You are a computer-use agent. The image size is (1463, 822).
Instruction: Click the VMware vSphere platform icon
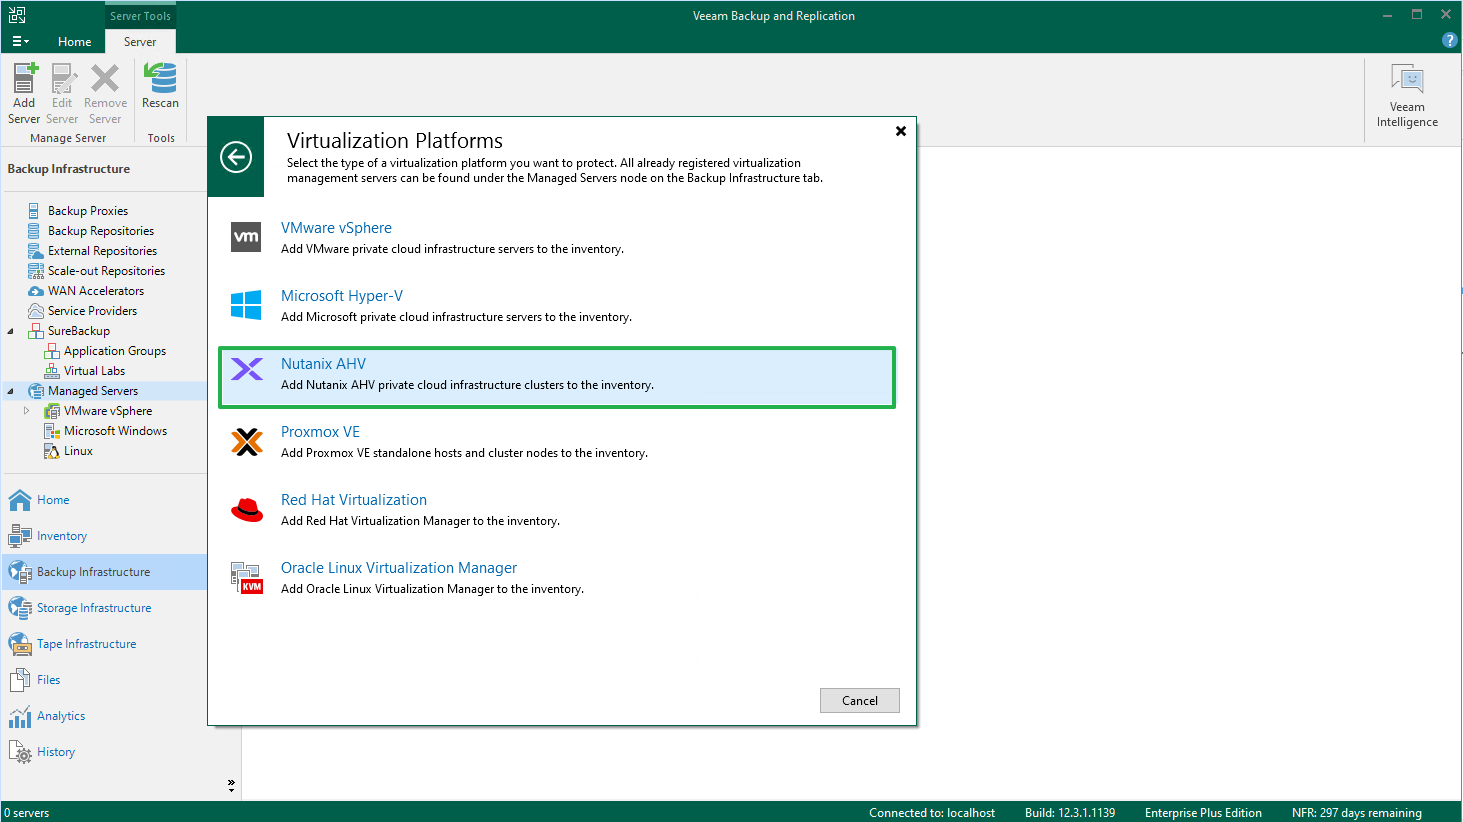(246, 237)
